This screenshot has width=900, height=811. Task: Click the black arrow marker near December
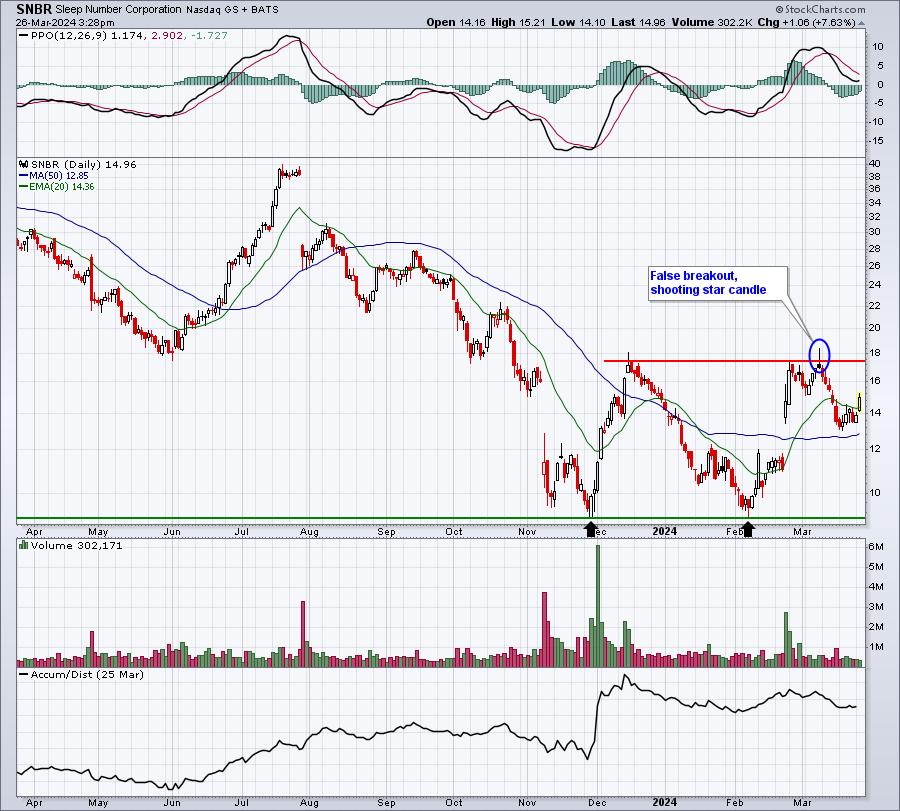(x=591, y=528)
